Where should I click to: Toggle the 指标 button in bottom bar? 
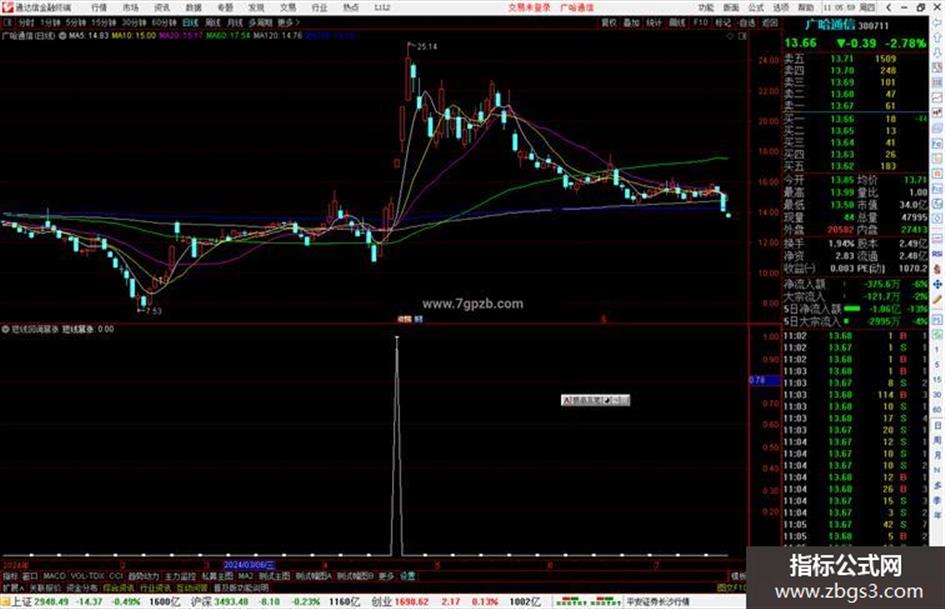point(10,576)
